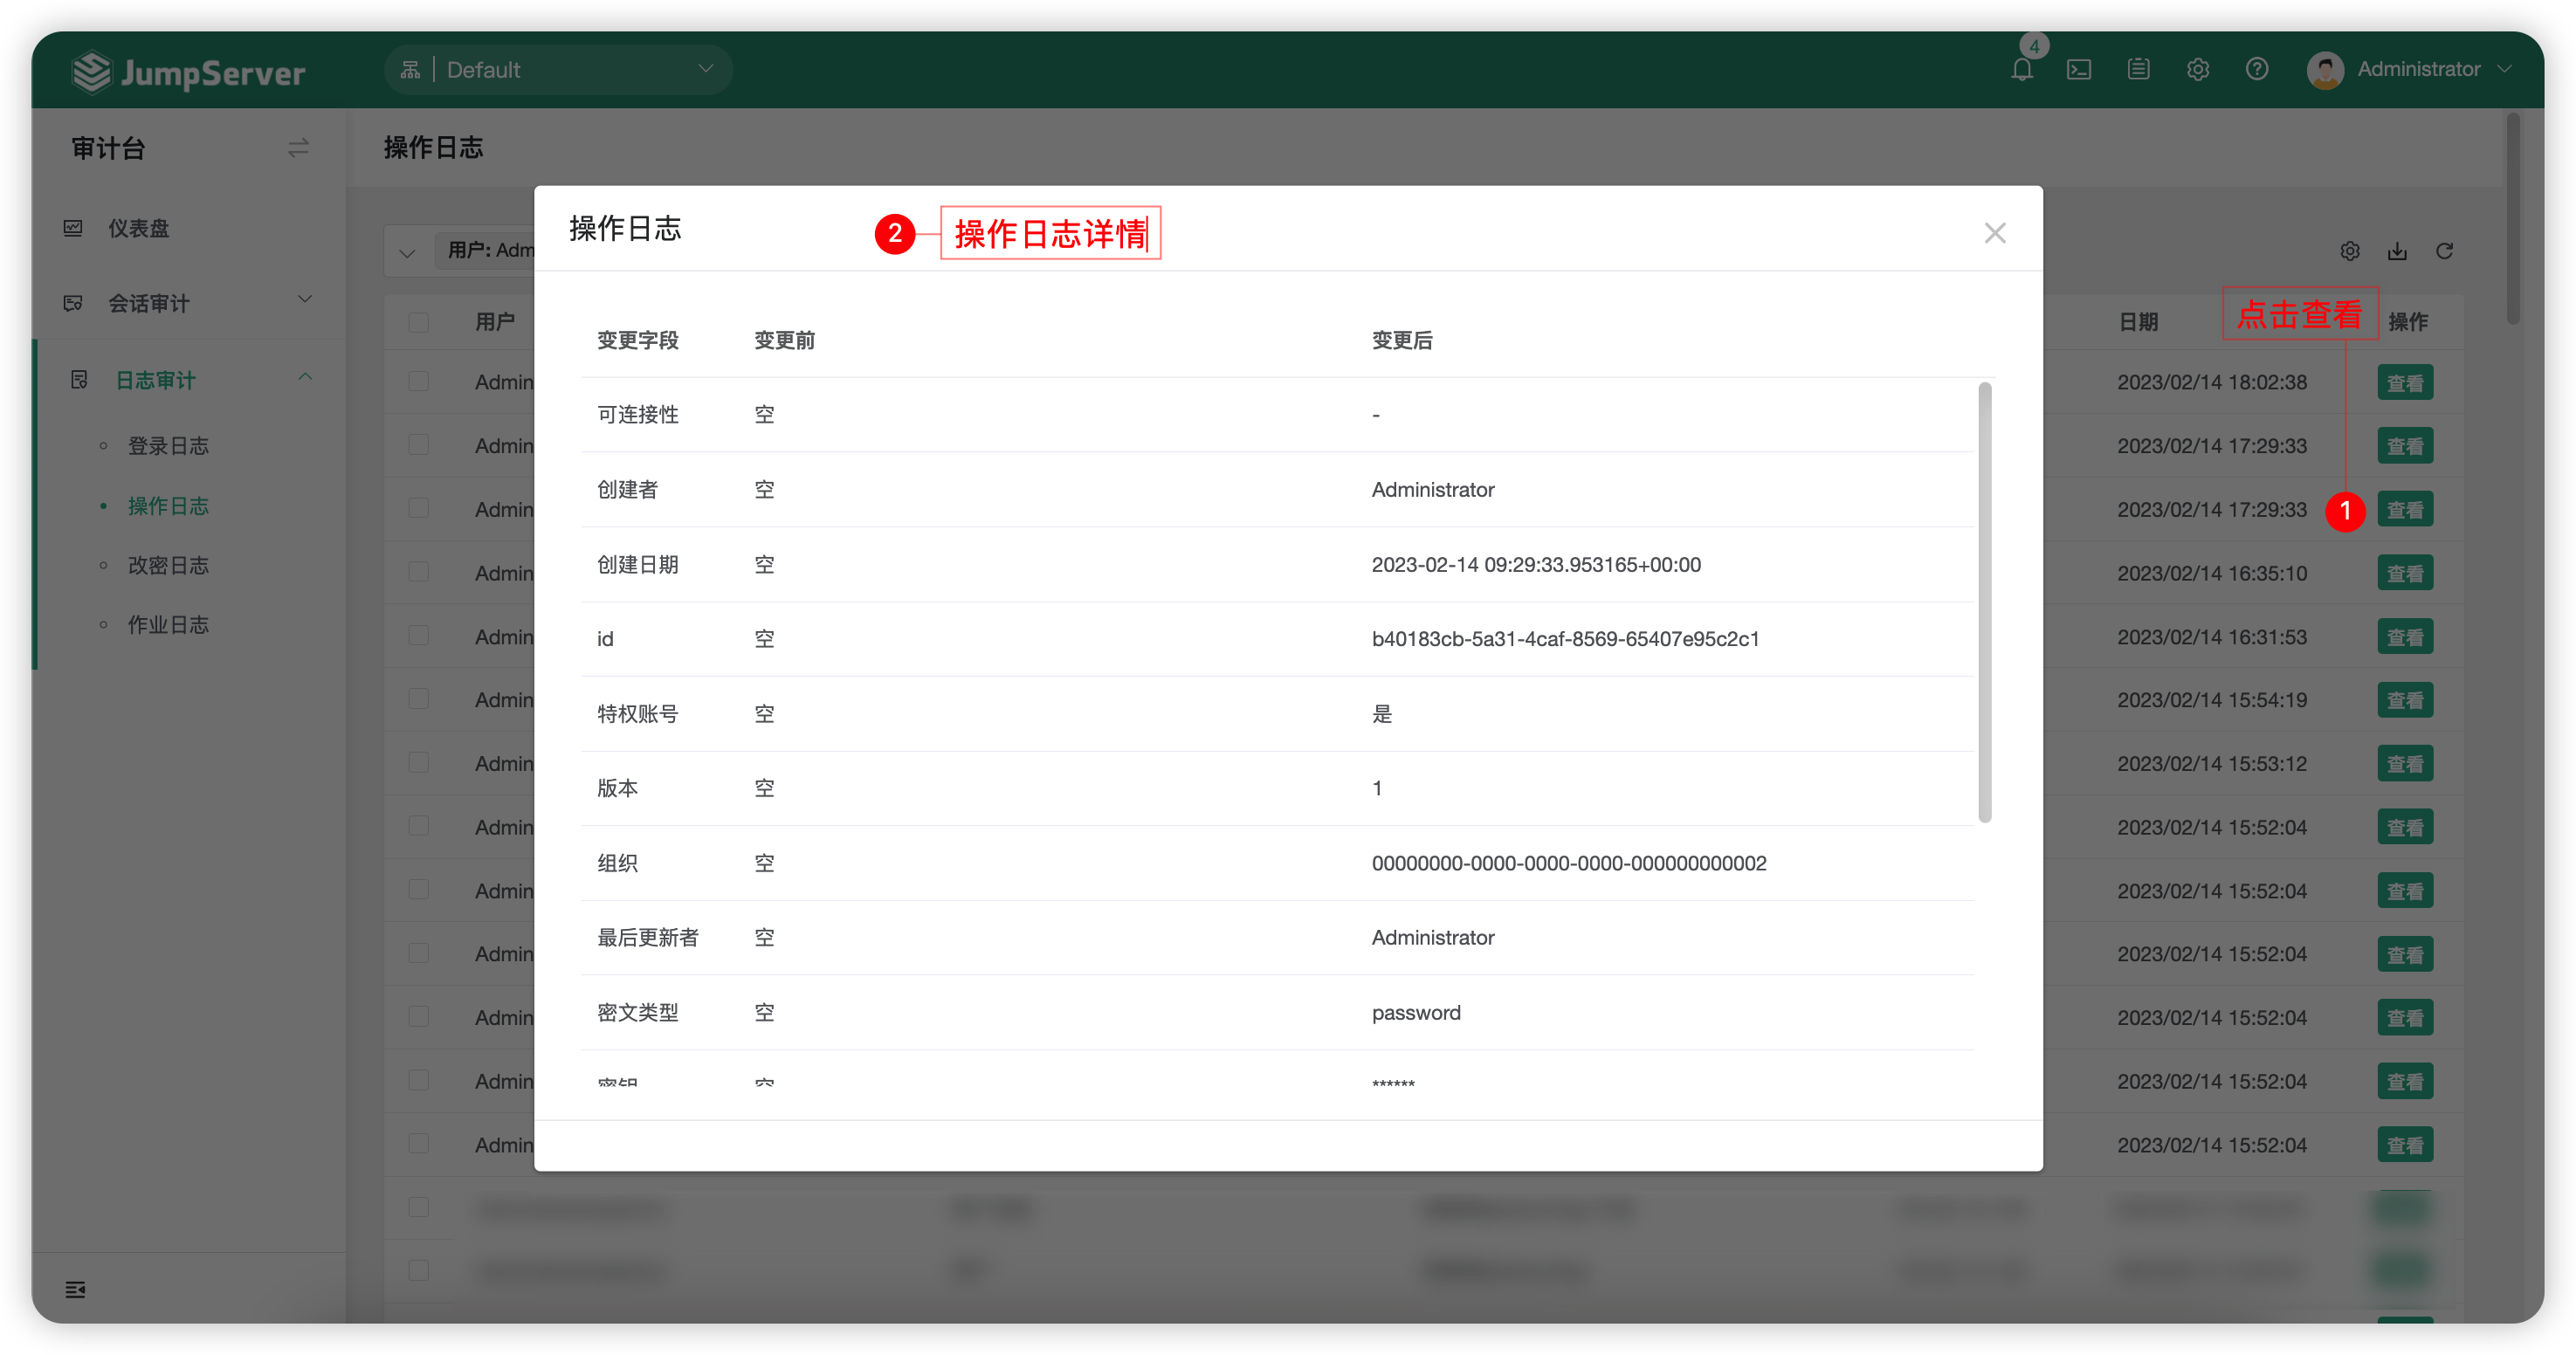The image size is (2576, 1355).
Task: Open 作业日志 submenu item
Action: click(168, 625)
